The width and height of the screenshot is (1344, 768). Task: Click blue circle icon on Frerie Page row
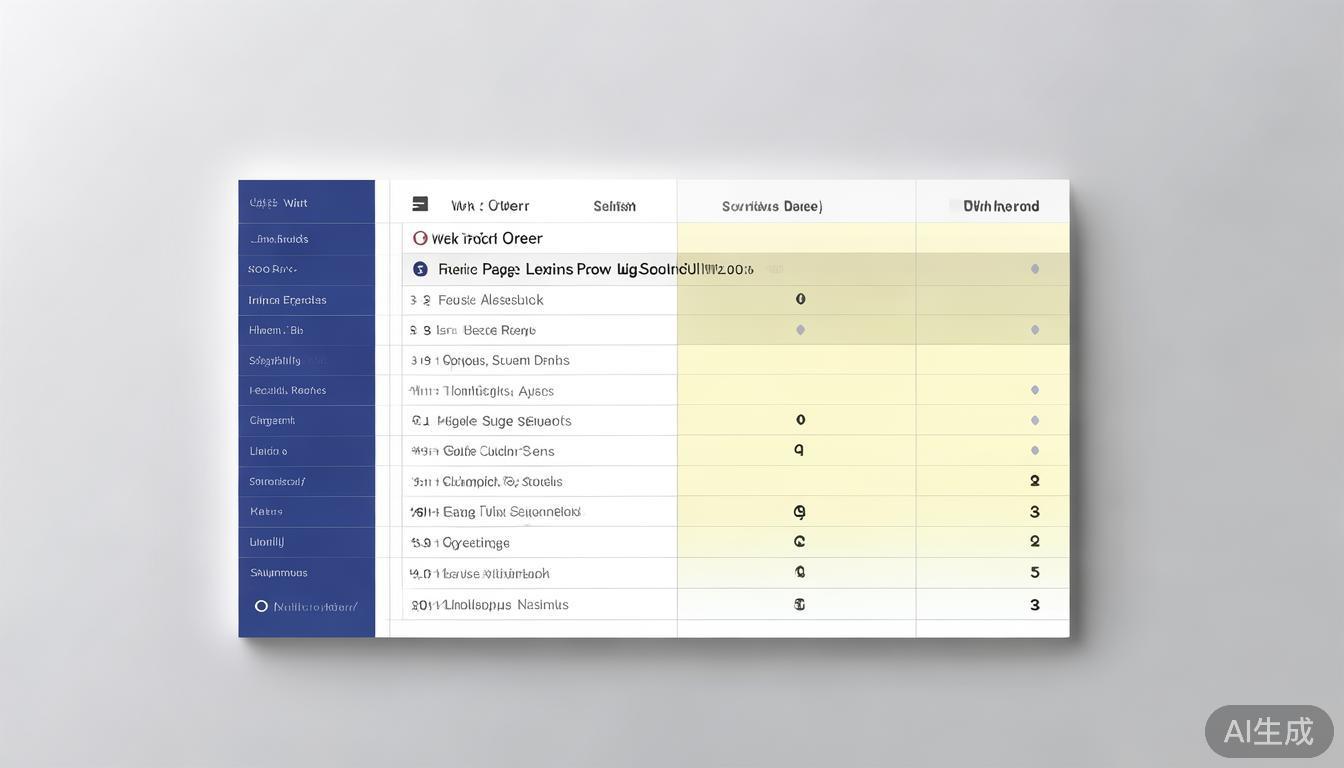pos(420,269)
